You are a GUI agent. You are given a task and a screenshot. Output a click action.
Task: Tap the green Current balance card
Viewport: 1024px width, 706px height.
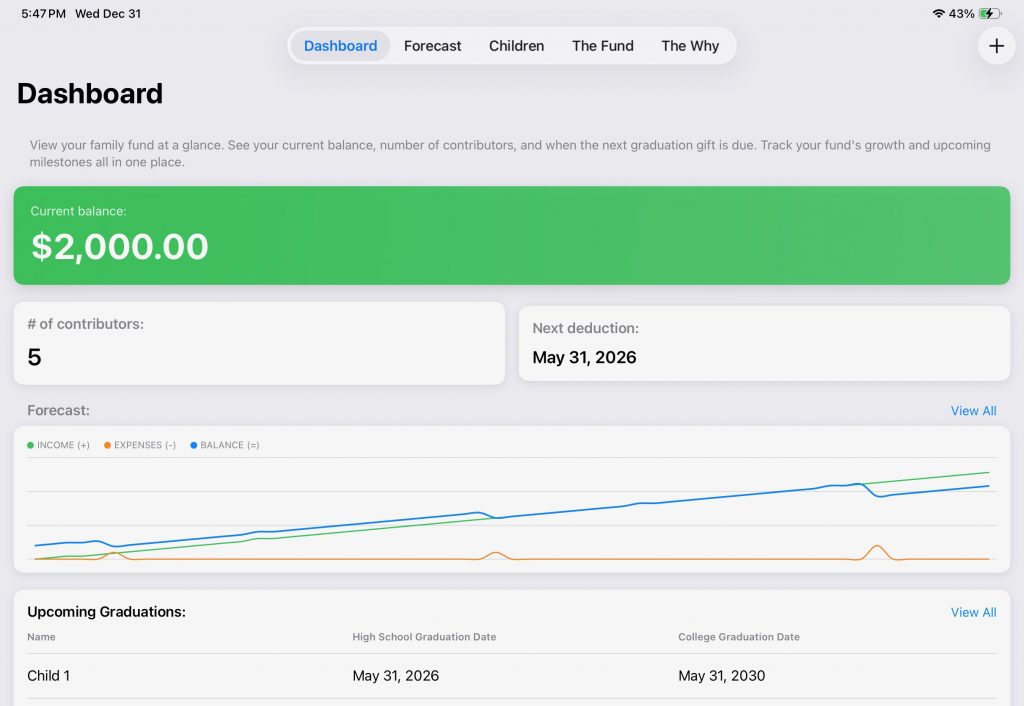[x=511, y=235]
